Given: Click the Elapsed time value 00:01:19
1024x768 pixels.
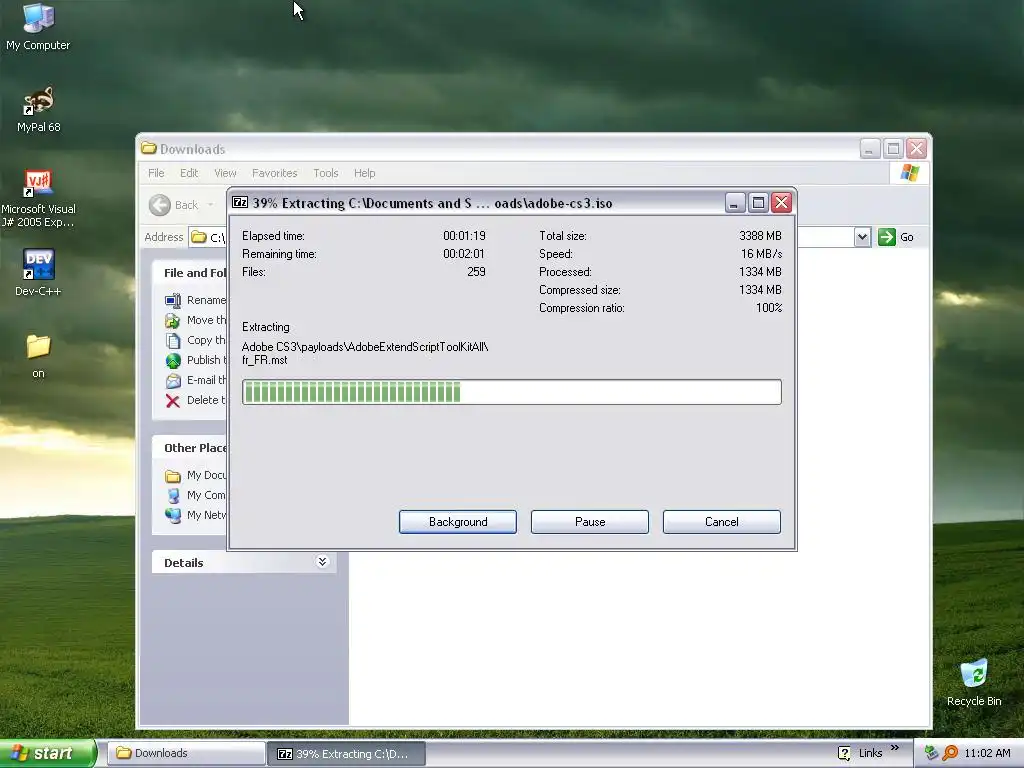Looking at the screenshot, I should tap(464, 236).
